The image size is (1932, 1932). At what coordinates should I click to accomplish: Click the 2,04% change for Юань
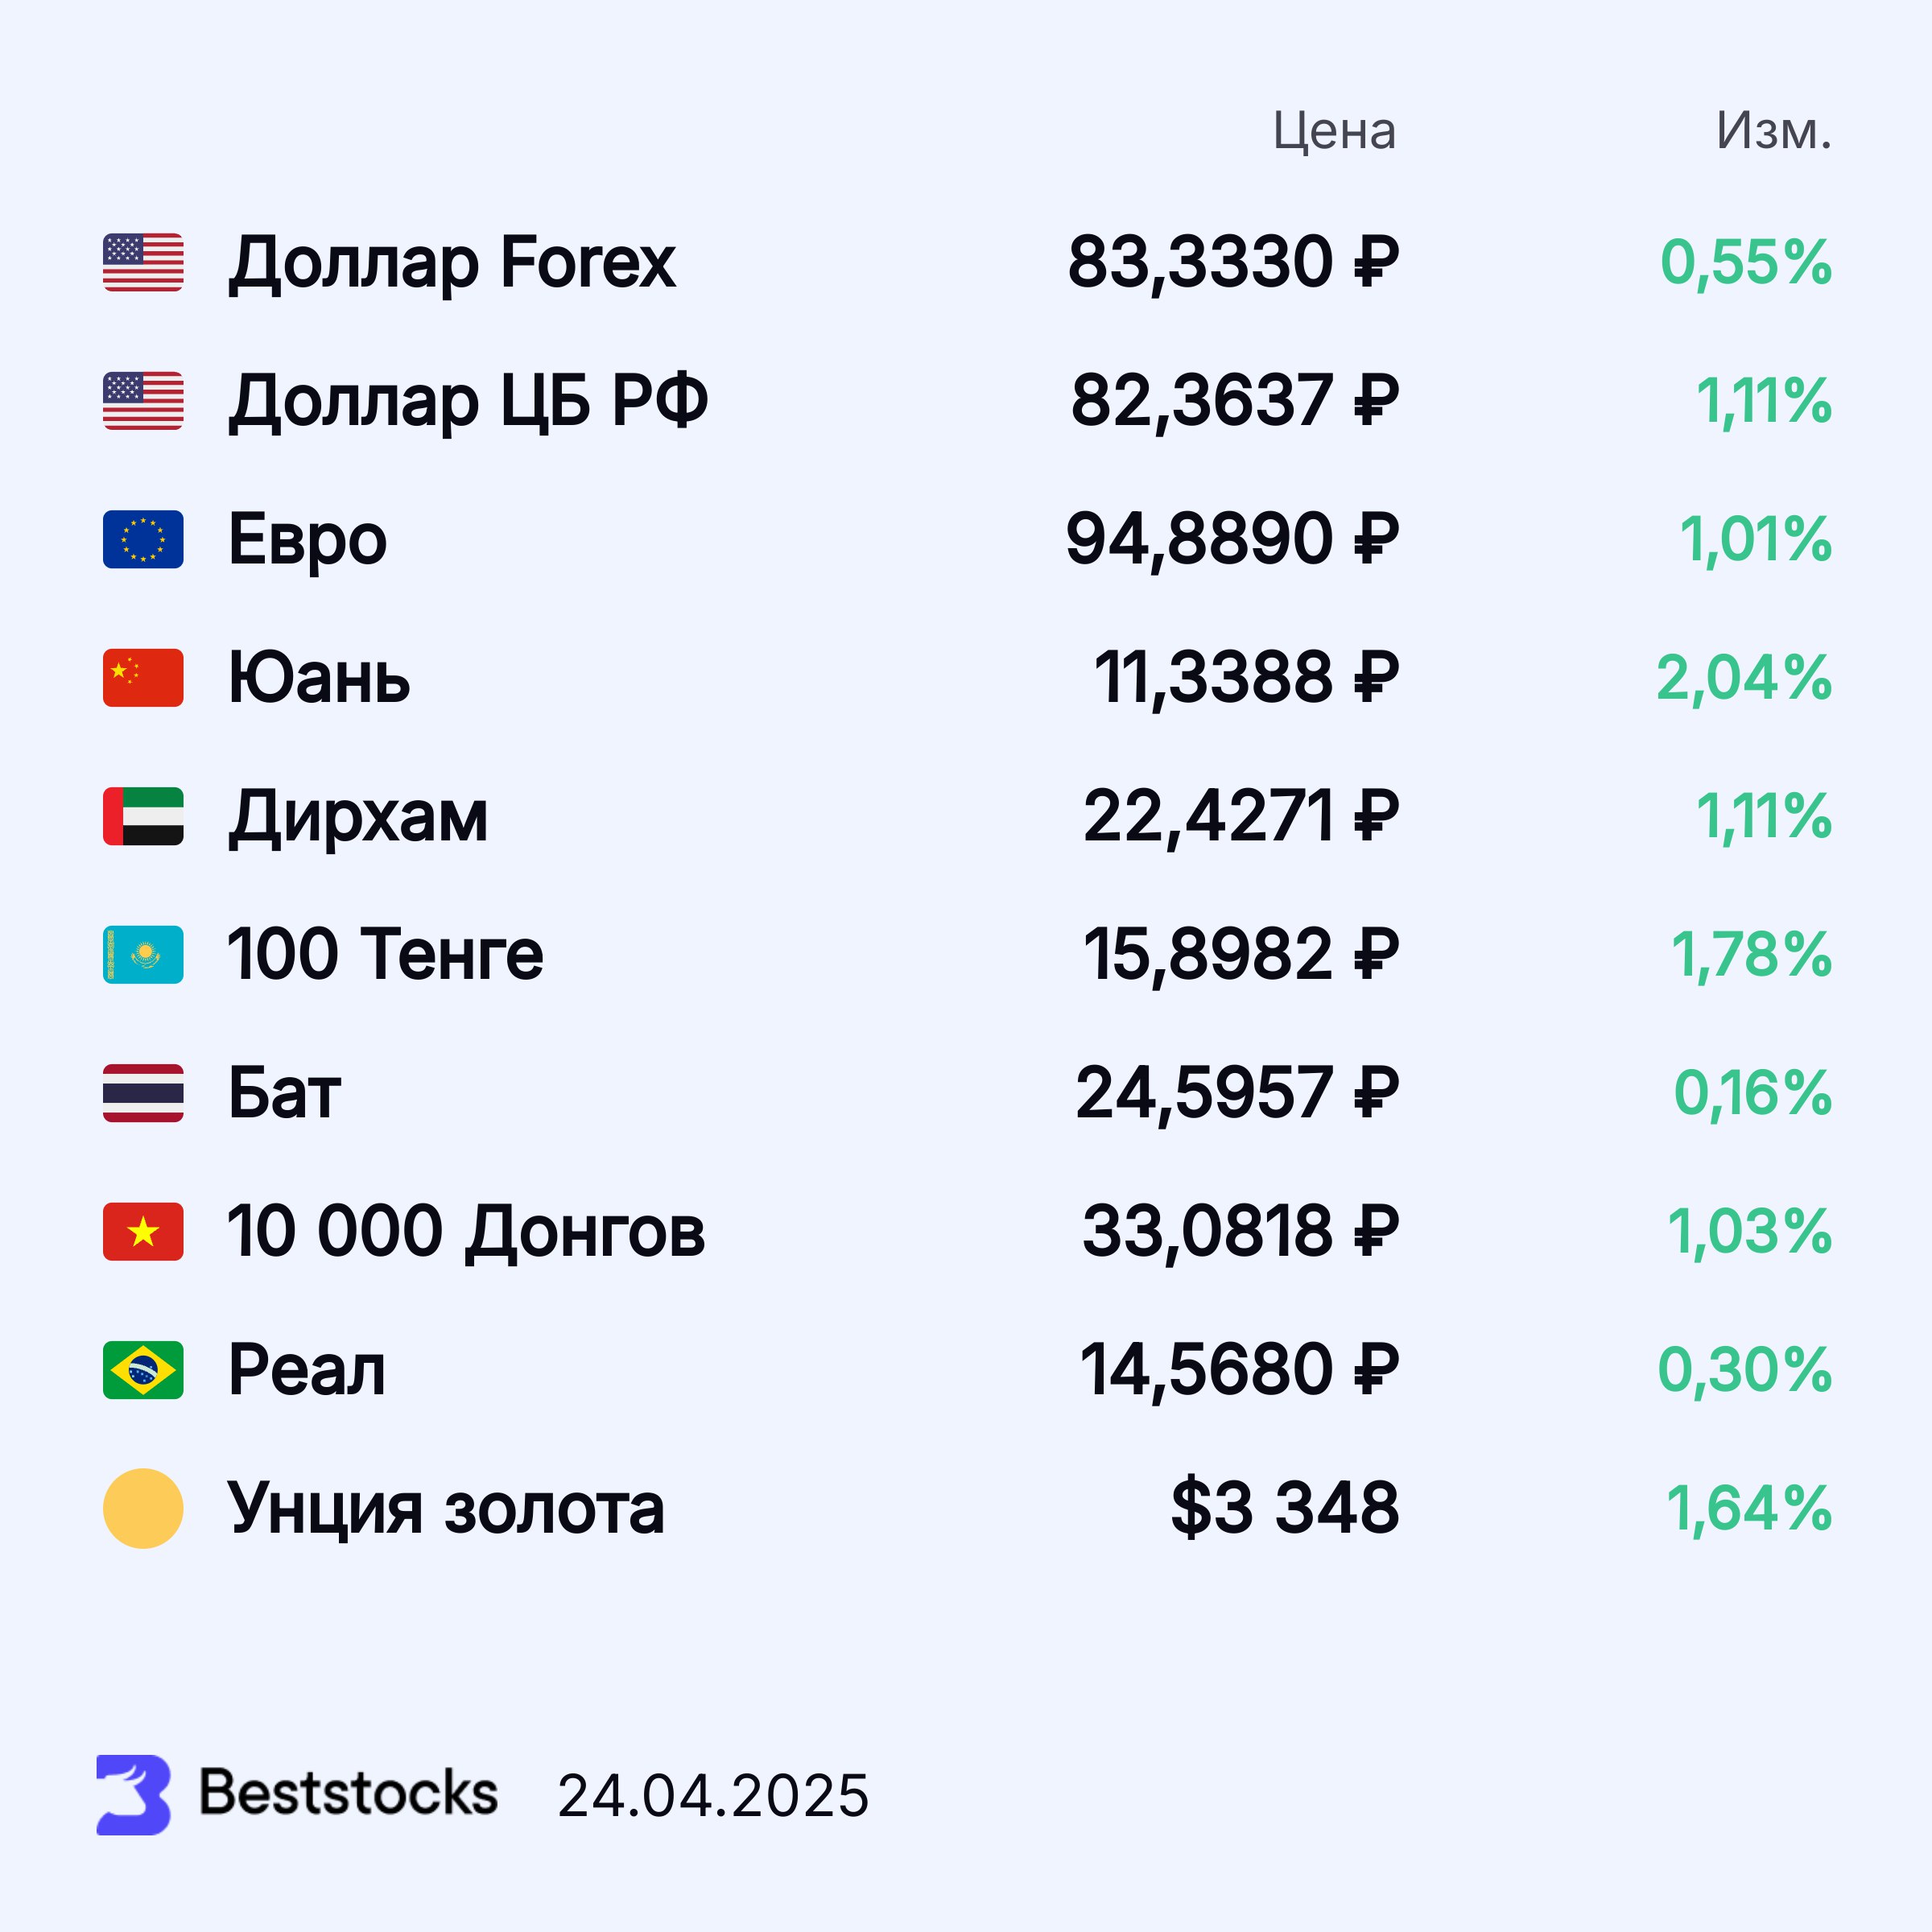point(1743,678)
